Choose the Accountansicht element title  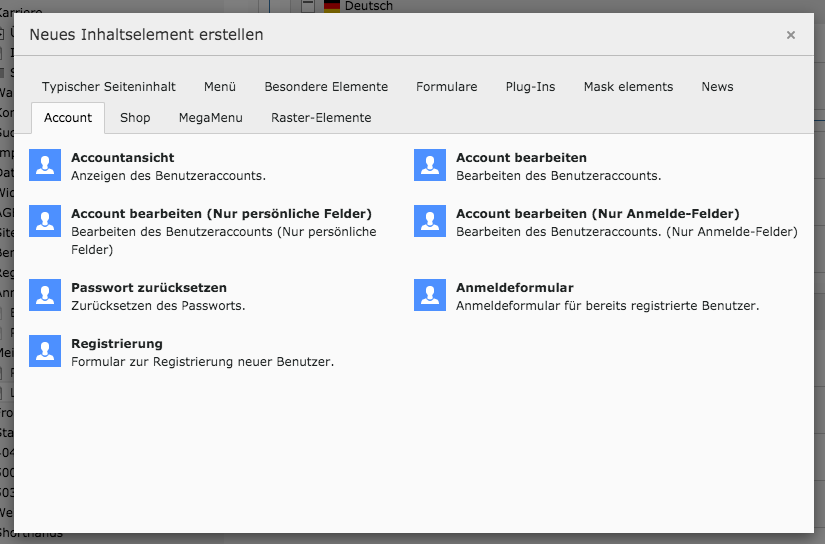[x=123, y=158]
